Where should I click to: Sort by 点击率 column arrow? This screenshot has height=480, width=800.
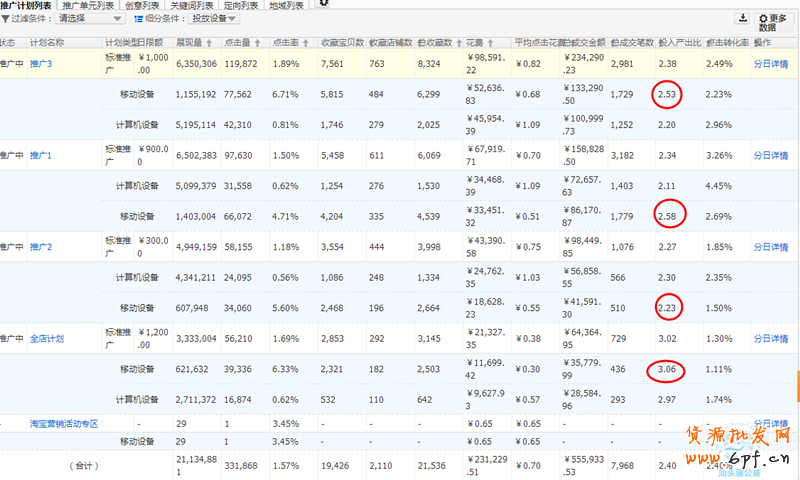click(x=307, y=43)
